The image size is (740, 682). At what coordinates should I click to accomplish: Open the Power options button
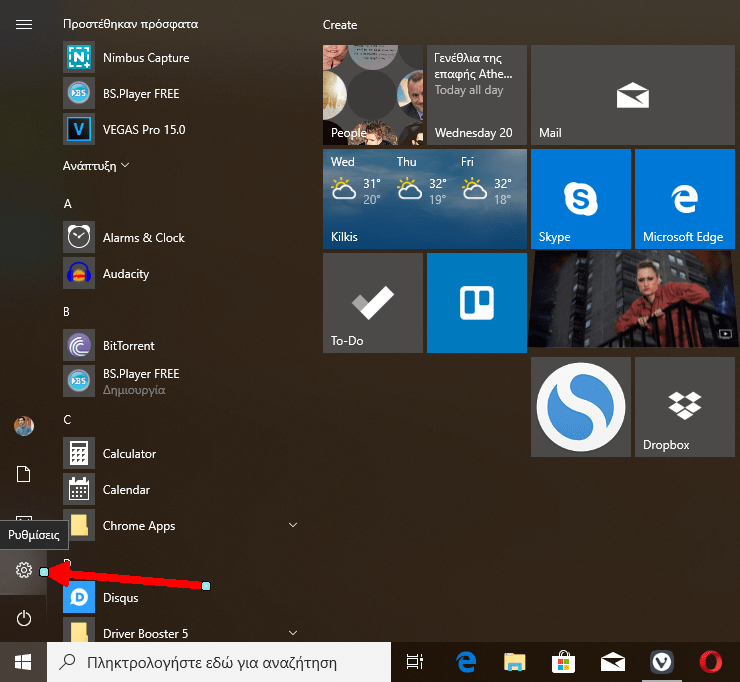point(24,618)
